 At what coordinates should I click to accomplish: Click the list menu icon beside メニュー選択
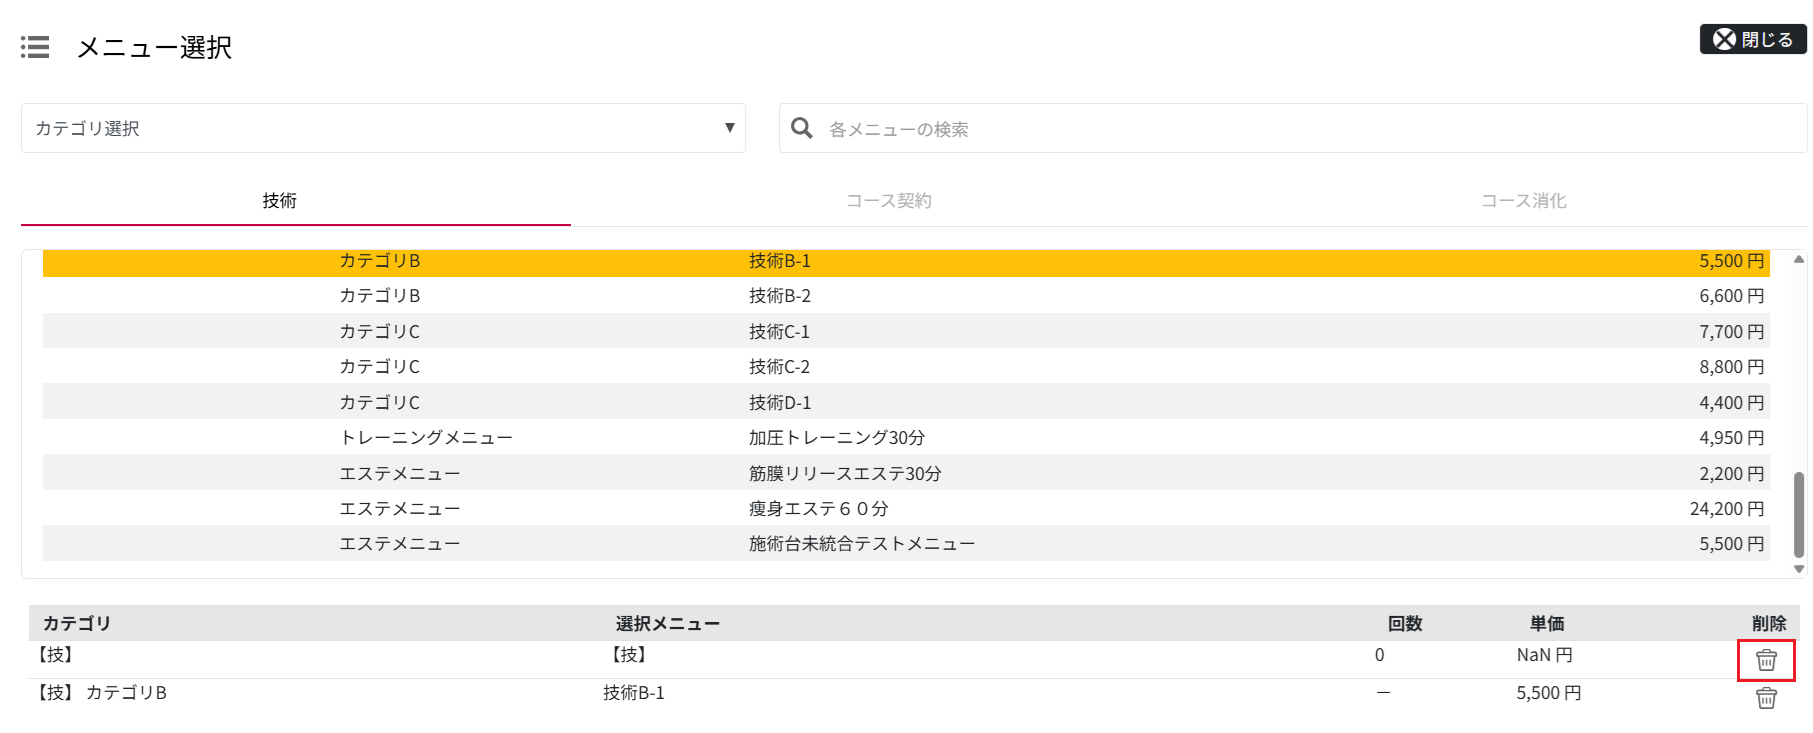tap(35, 47)
